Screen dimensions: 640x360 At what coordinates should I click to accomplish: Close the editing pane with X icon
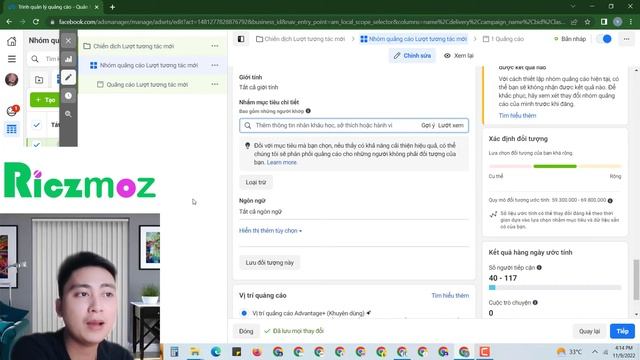point(69,40)
